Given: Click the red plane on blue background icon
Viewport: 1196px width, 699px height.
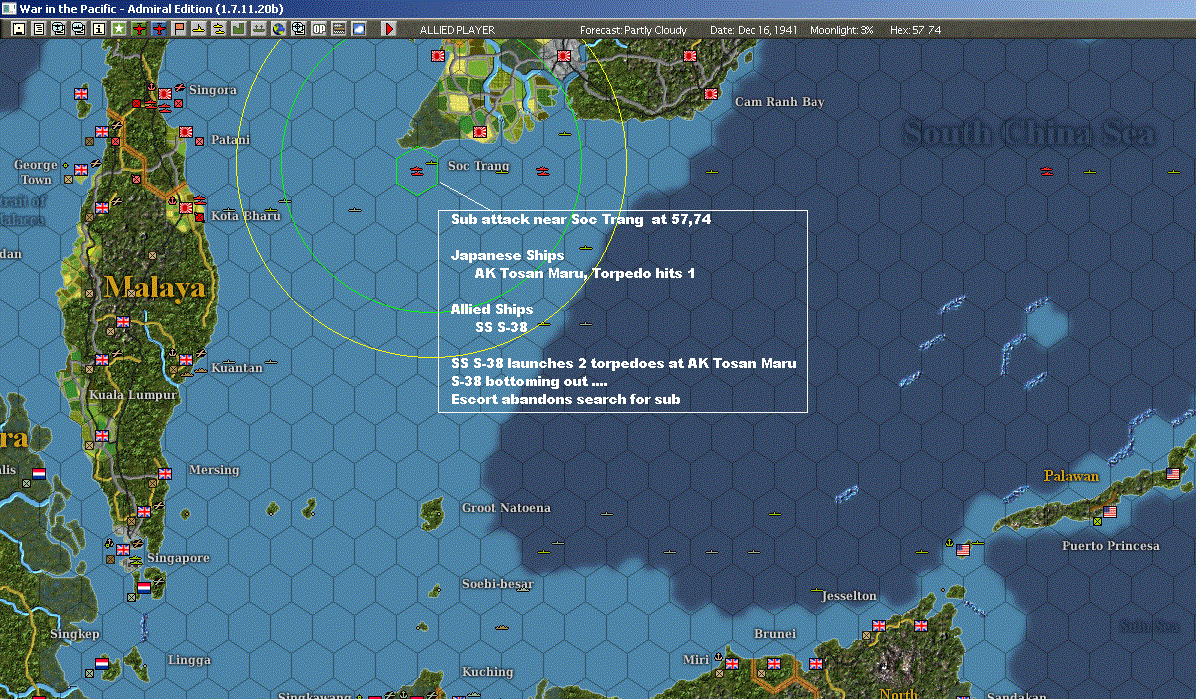Looking at the screenshot, I should [159, 29].
